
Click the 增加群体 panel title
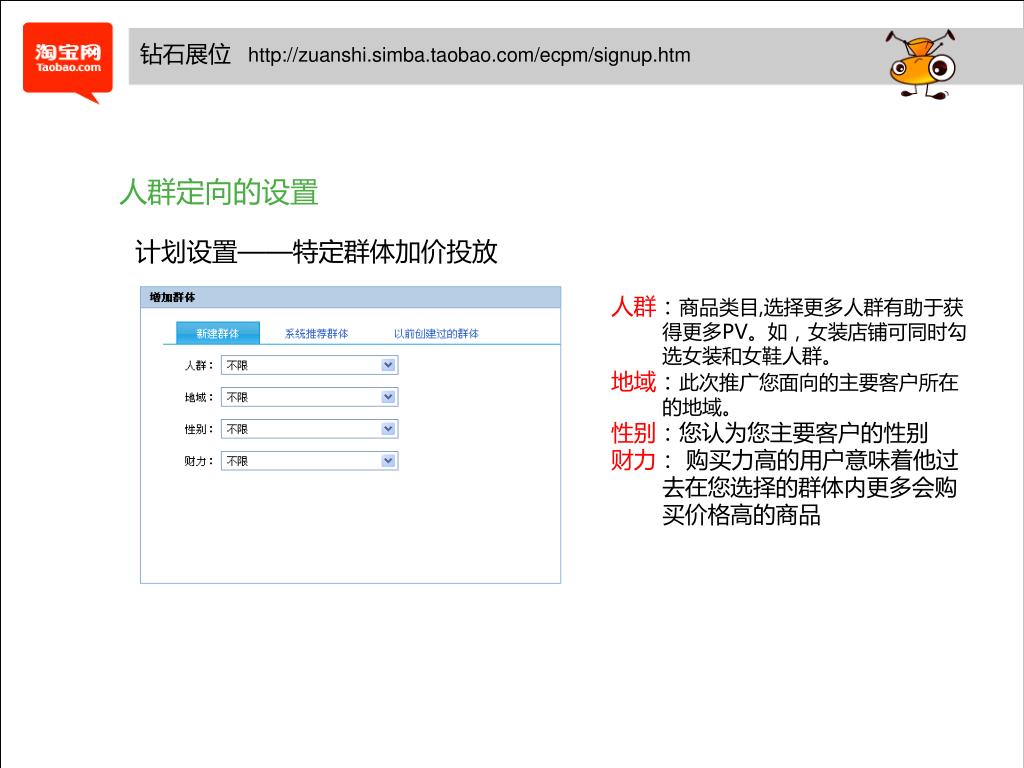point(172,297)
